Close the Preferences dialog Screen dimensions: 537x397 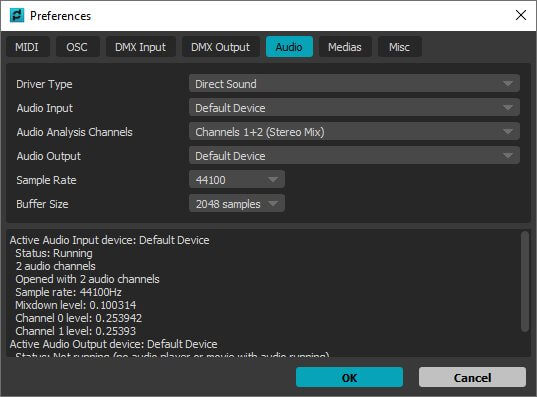tap(521, 15)
